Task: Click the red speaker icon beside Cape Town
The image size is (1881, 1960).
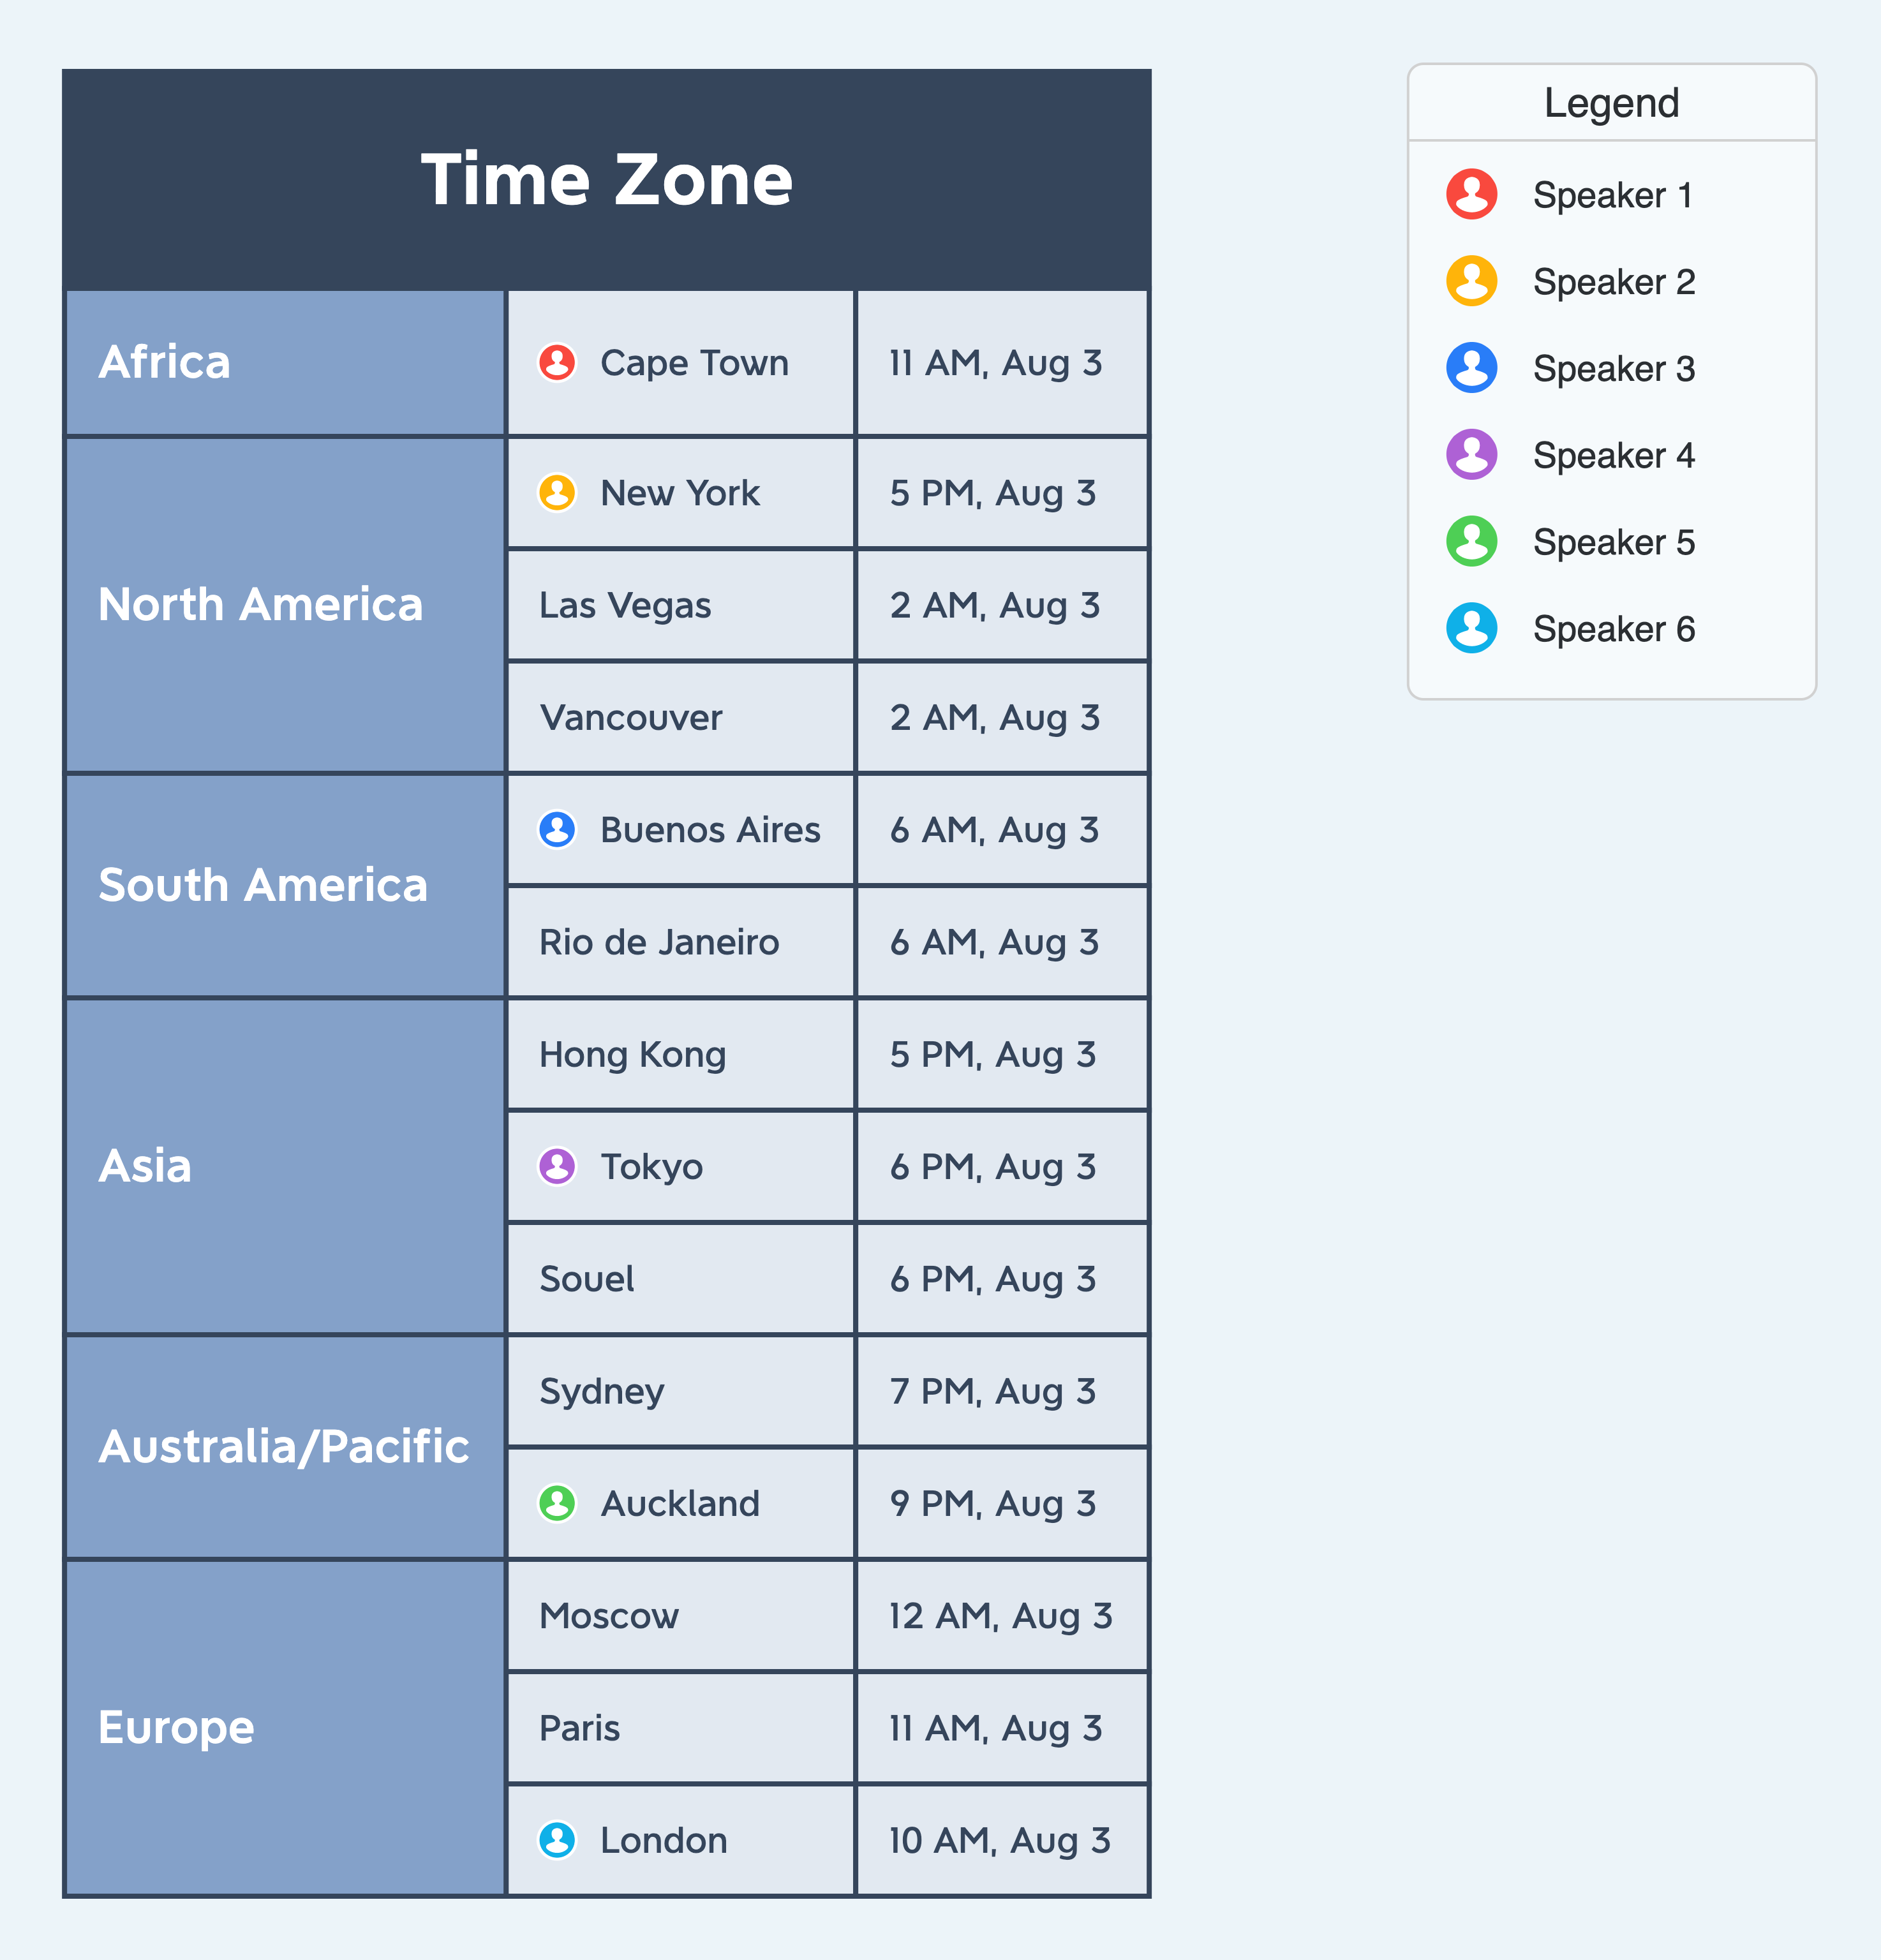Action: coord(557,362)
